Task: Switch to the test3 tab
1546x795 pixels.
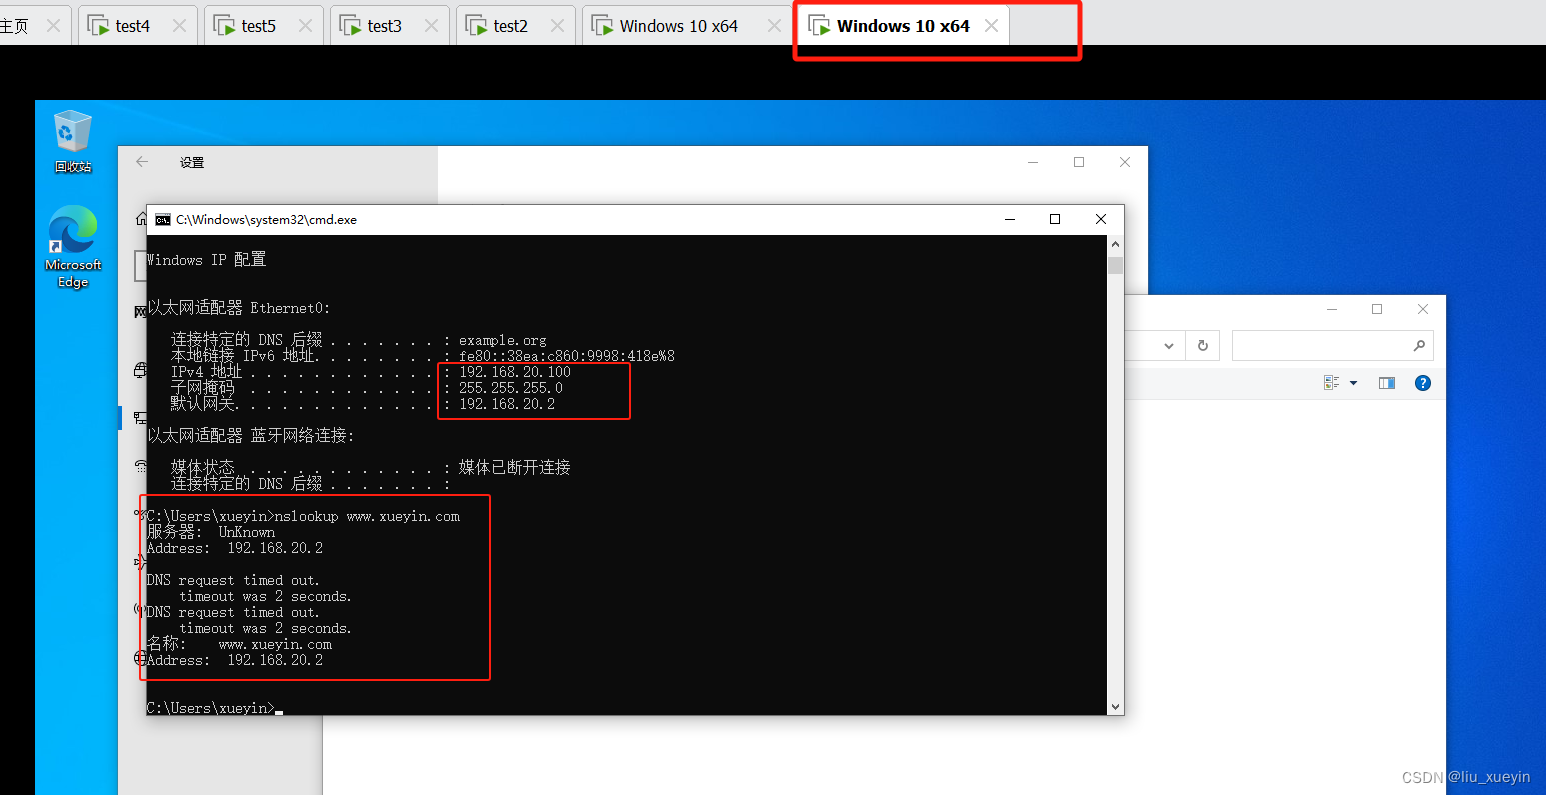Action: coord(384,24)
